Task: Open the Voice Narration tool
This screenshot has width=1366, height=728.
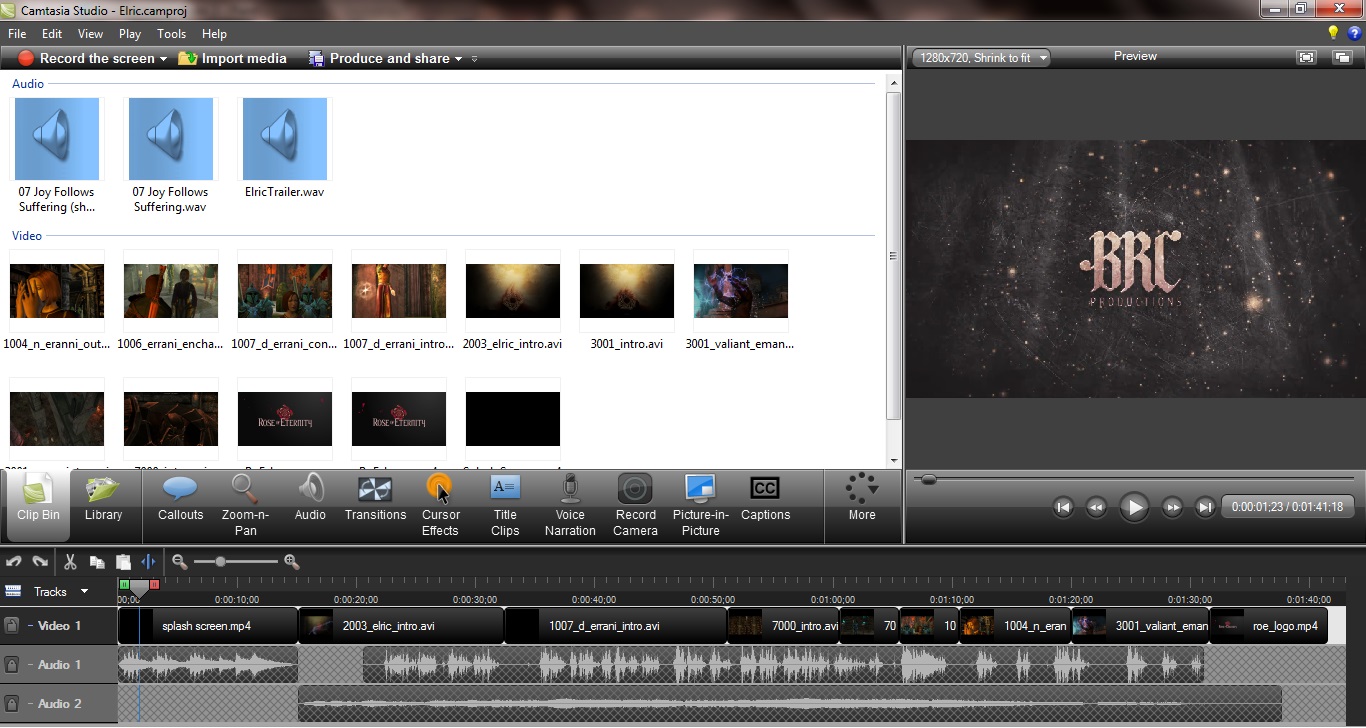Action: (570, 506)
